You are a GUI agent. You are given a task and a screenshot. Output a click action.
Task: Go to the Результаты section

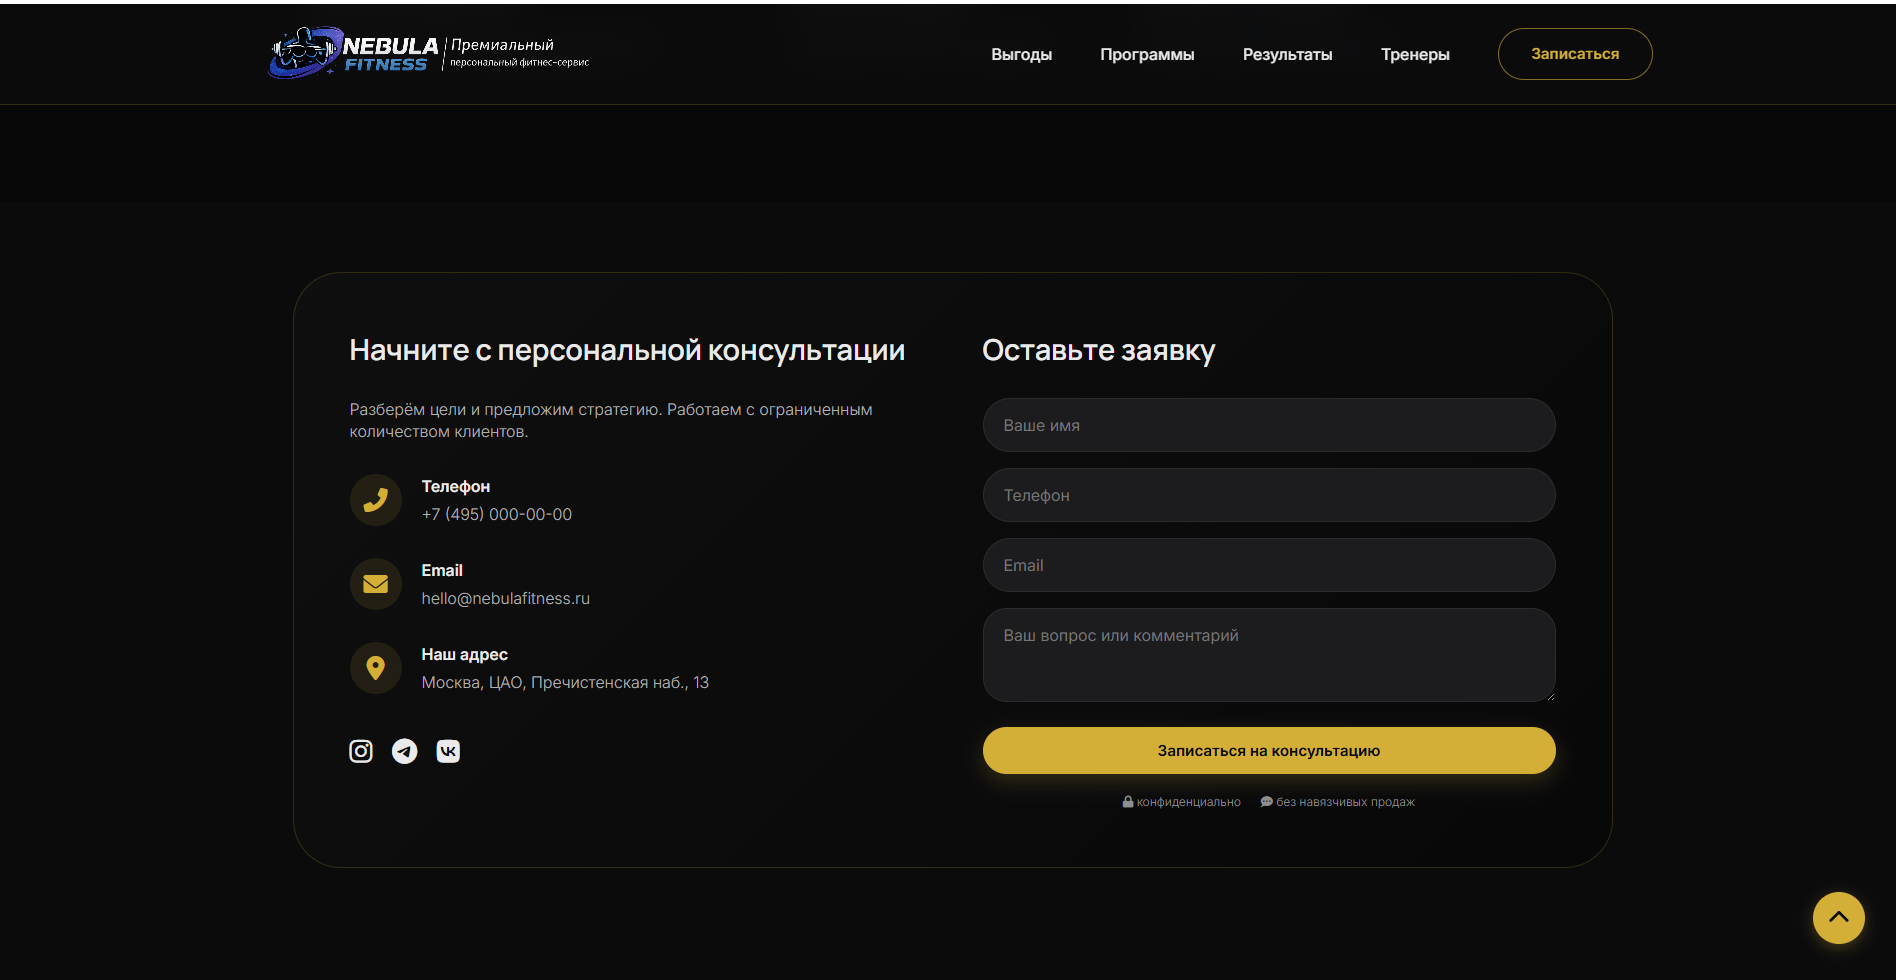tap(1287, 54)
